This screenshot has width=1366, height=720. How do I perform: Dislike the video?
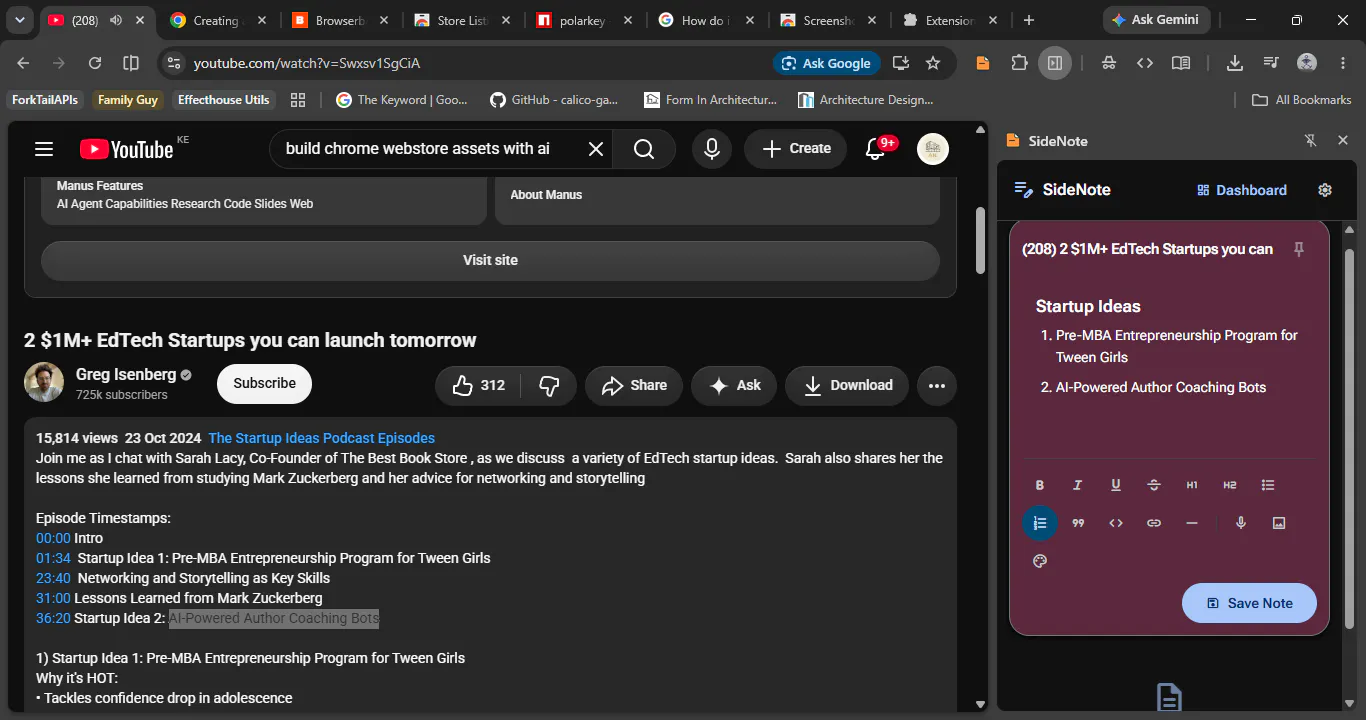click(549, 385)
